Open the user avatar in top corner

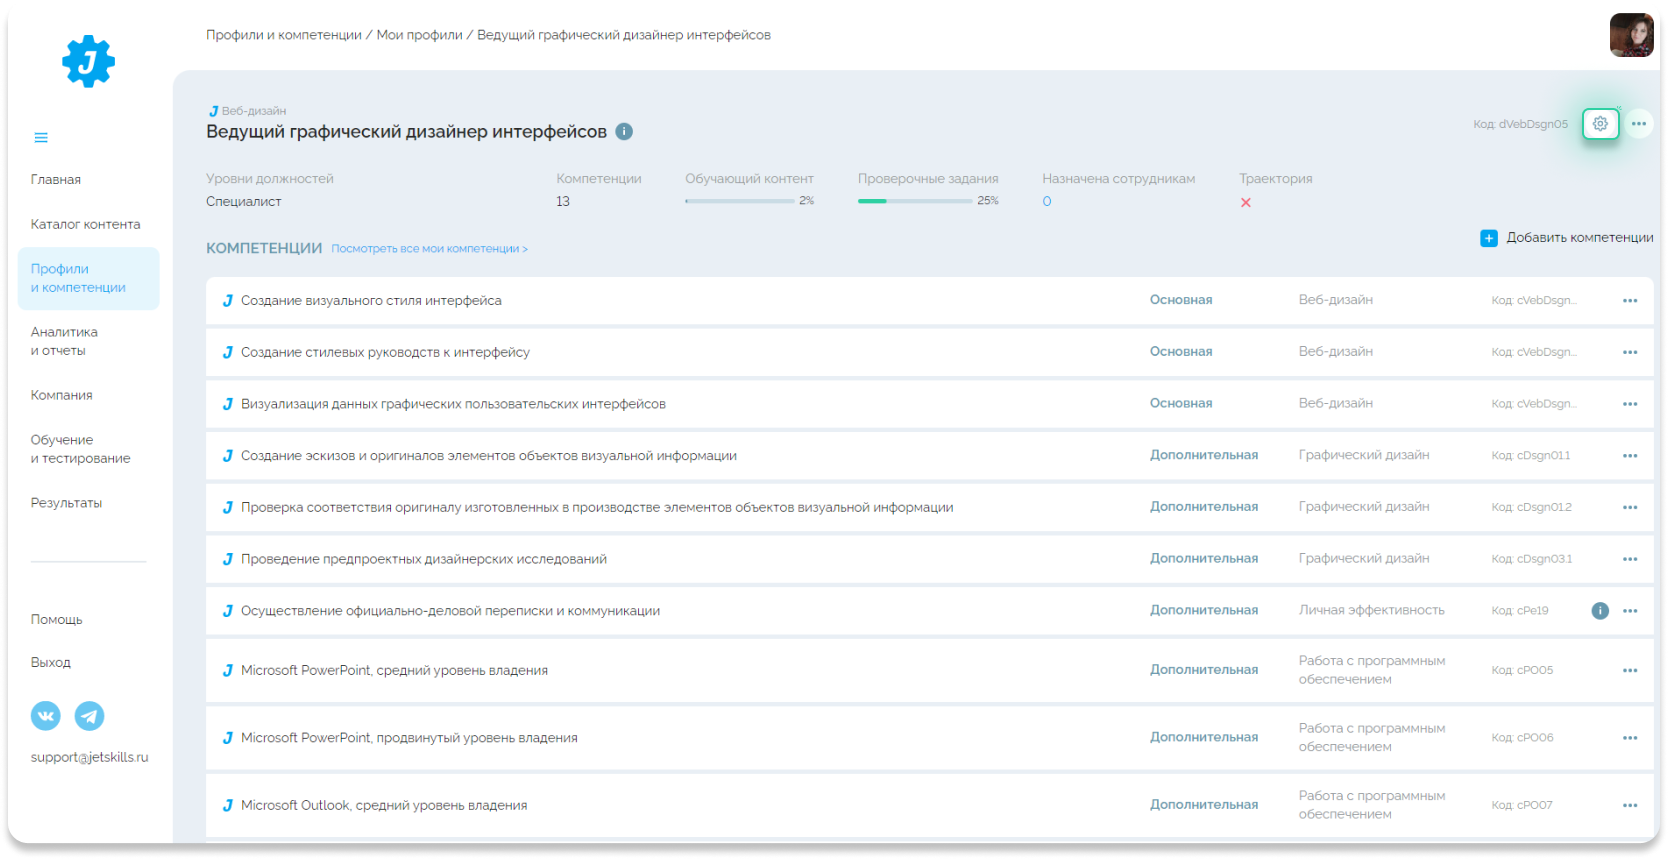pos(1631,36)
